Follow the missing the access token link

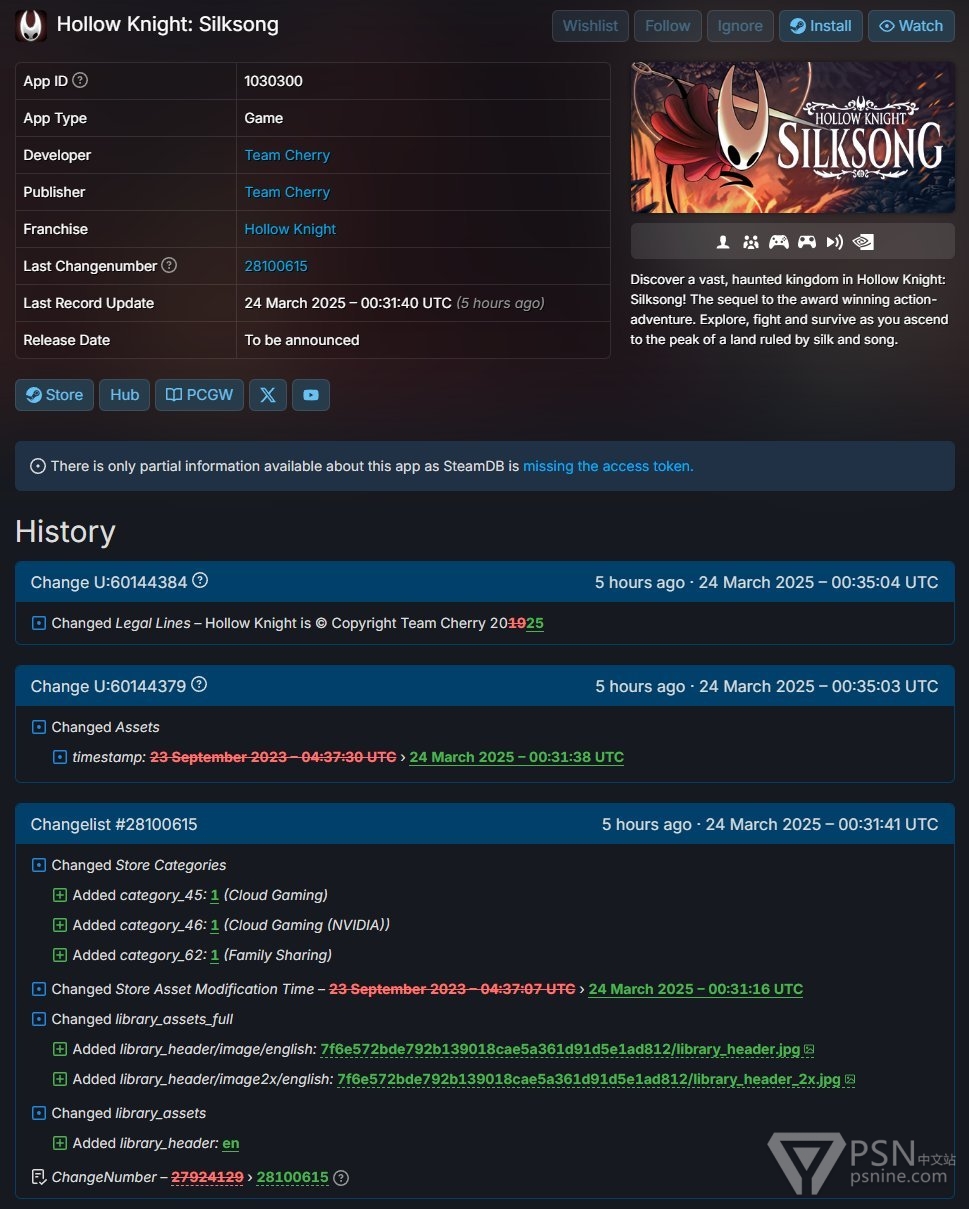coord(608,466)
